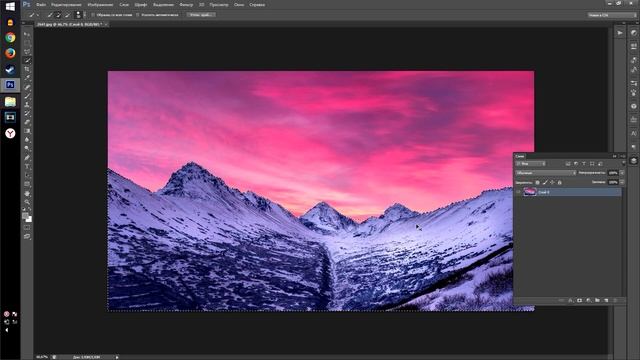Click the layer opacity value field
Image resolution: width=640 pixels, height=360 pixels.
[x=613, y=173]
